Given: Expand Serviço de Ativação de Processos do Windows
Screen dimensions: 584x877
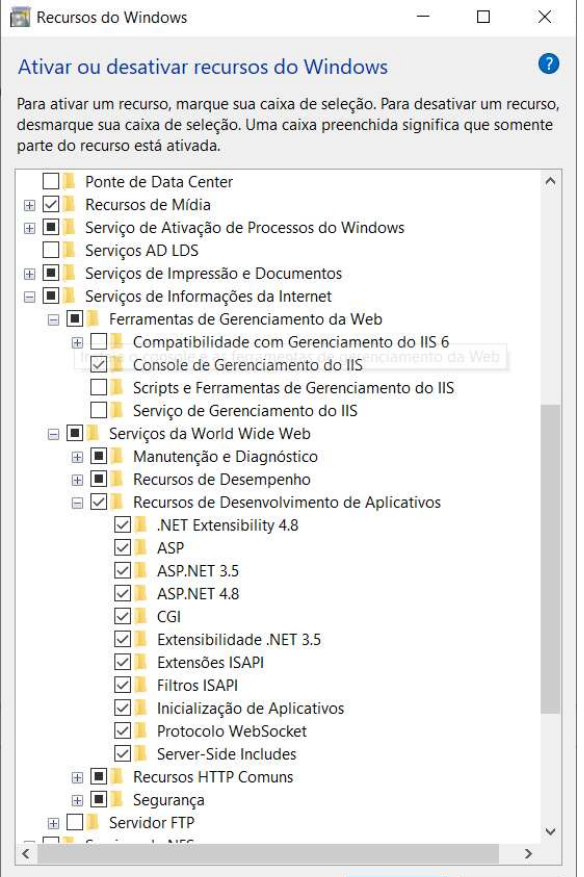Looking at the screenshot, I should (30, 228).
